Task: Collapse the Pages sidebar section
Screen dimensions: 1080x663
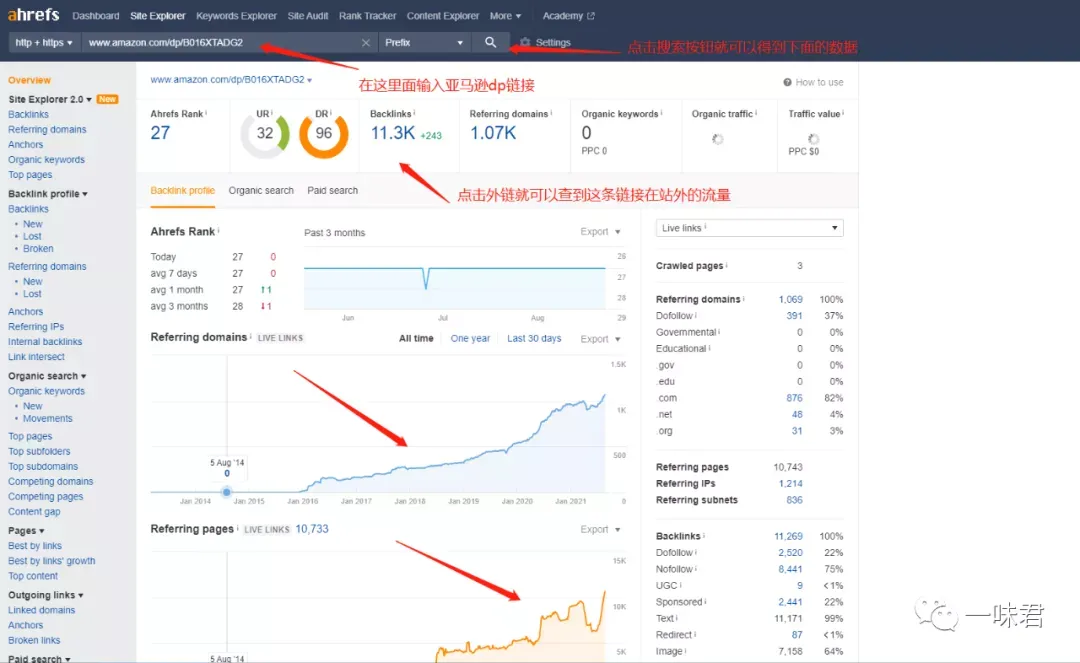Action: click(26, 531)
